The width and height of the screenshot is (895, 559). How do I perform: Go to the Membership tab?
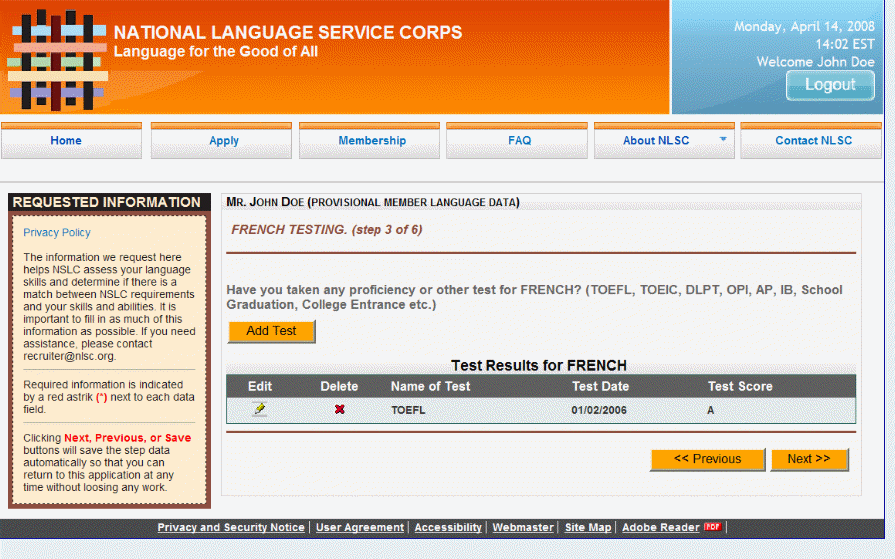(369, 140)
